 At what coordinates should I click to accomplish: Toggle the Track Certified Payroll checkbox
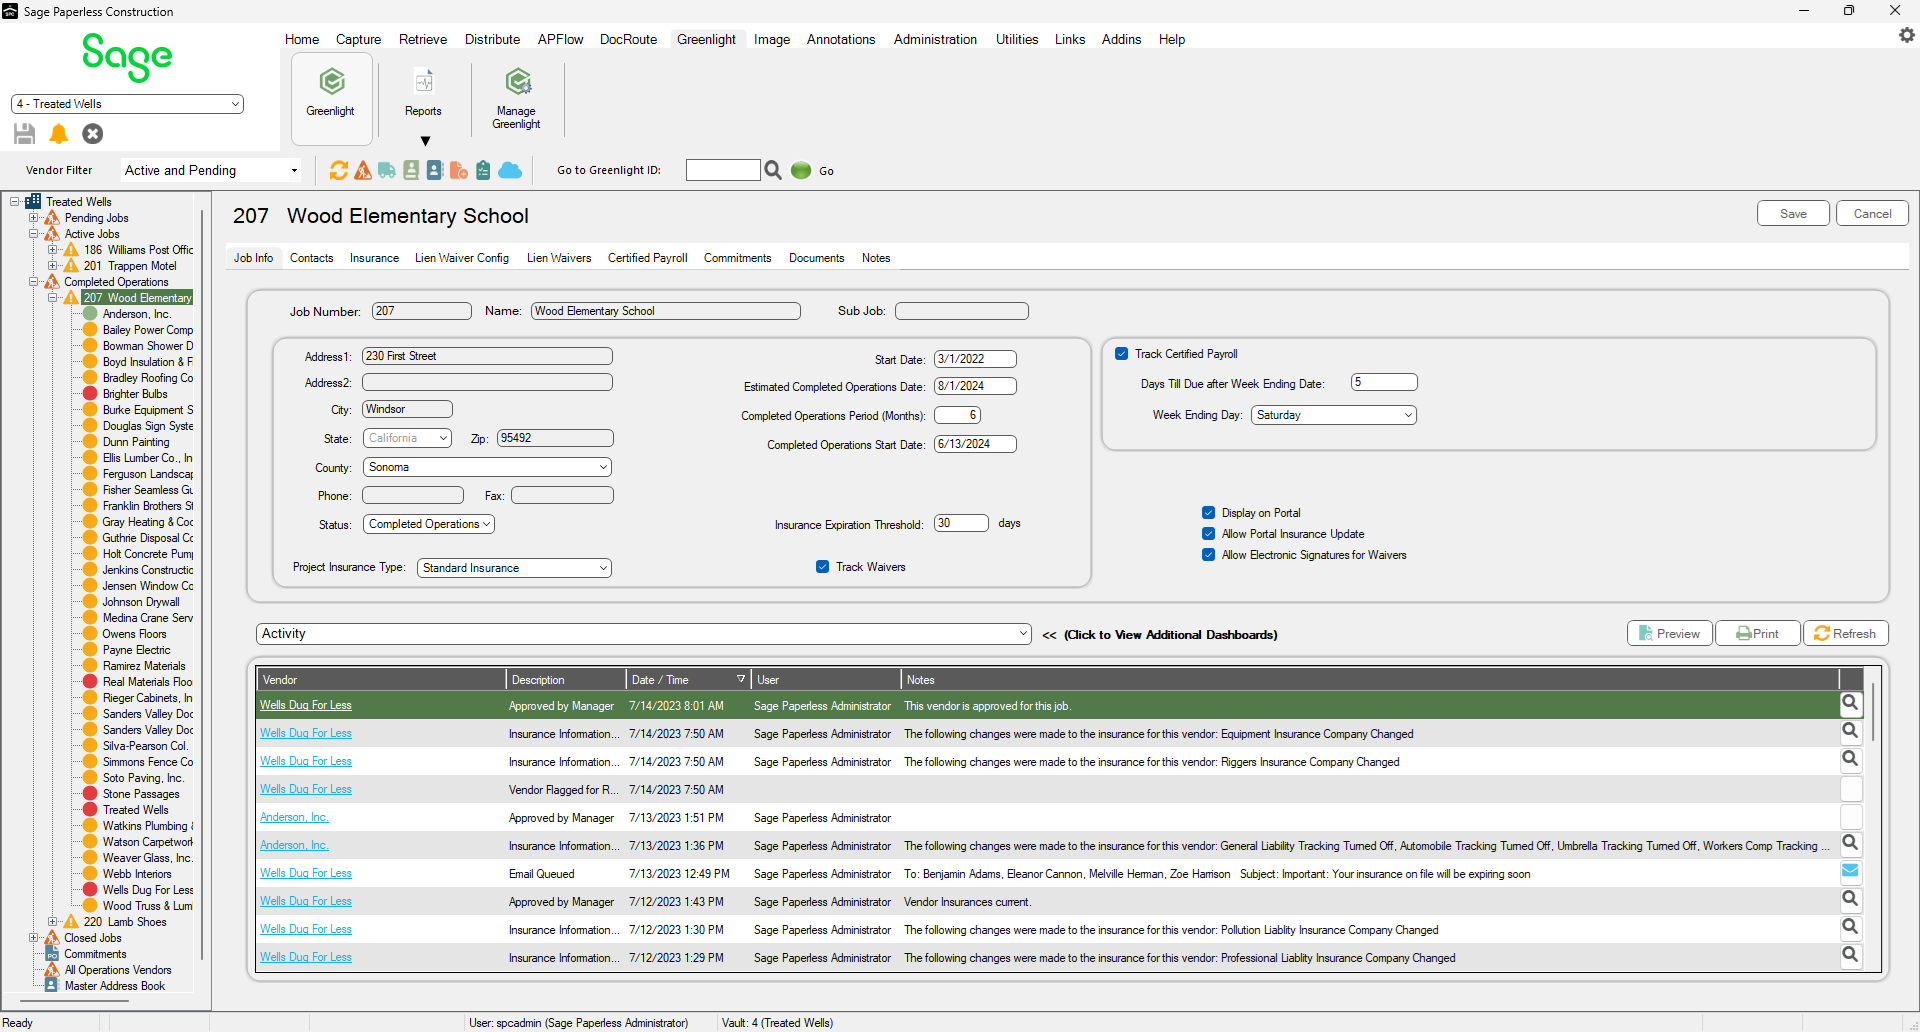point(1122,354)
